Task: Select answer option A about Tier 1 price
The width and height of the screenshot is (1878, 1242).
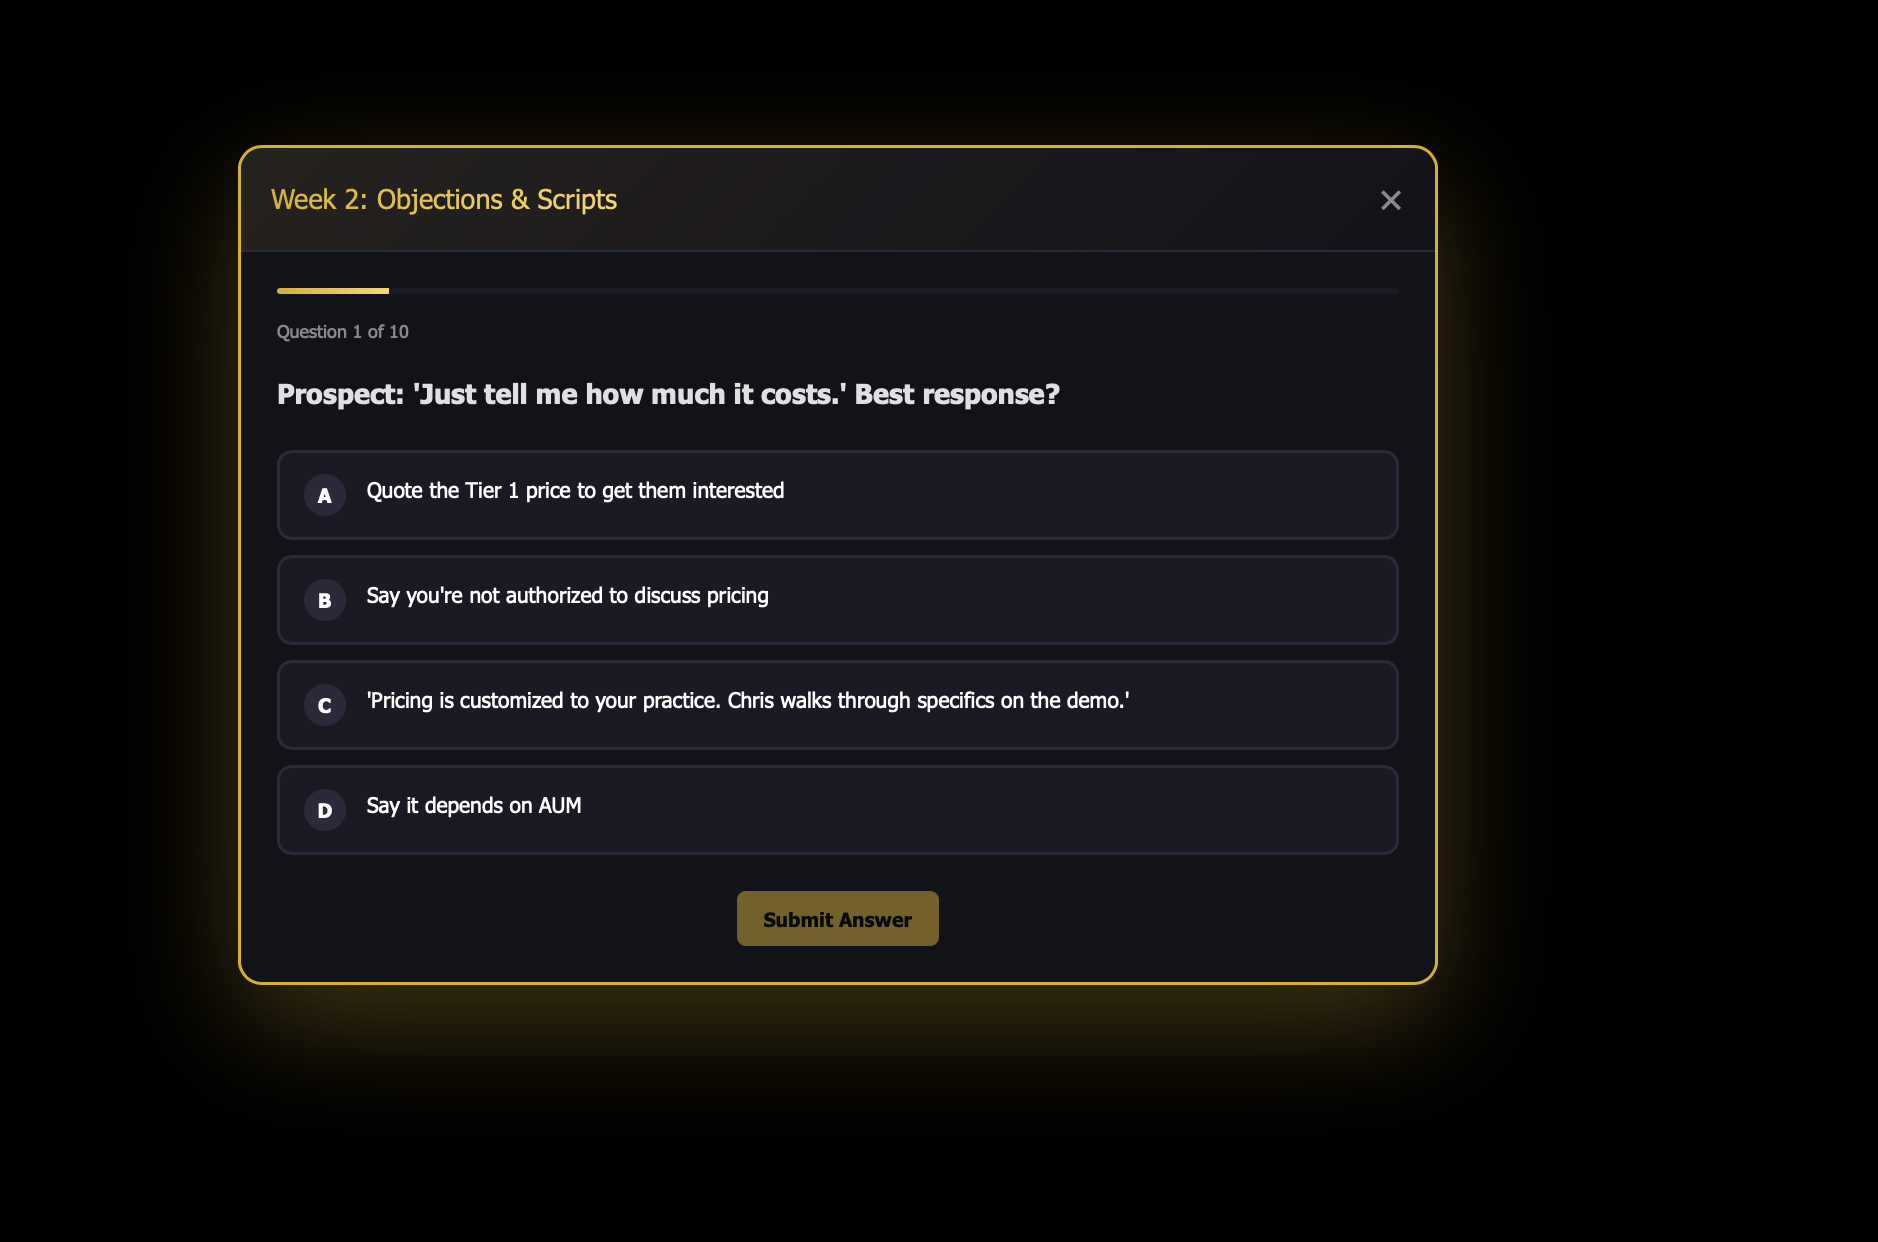Action: click(x=837, y=494)
